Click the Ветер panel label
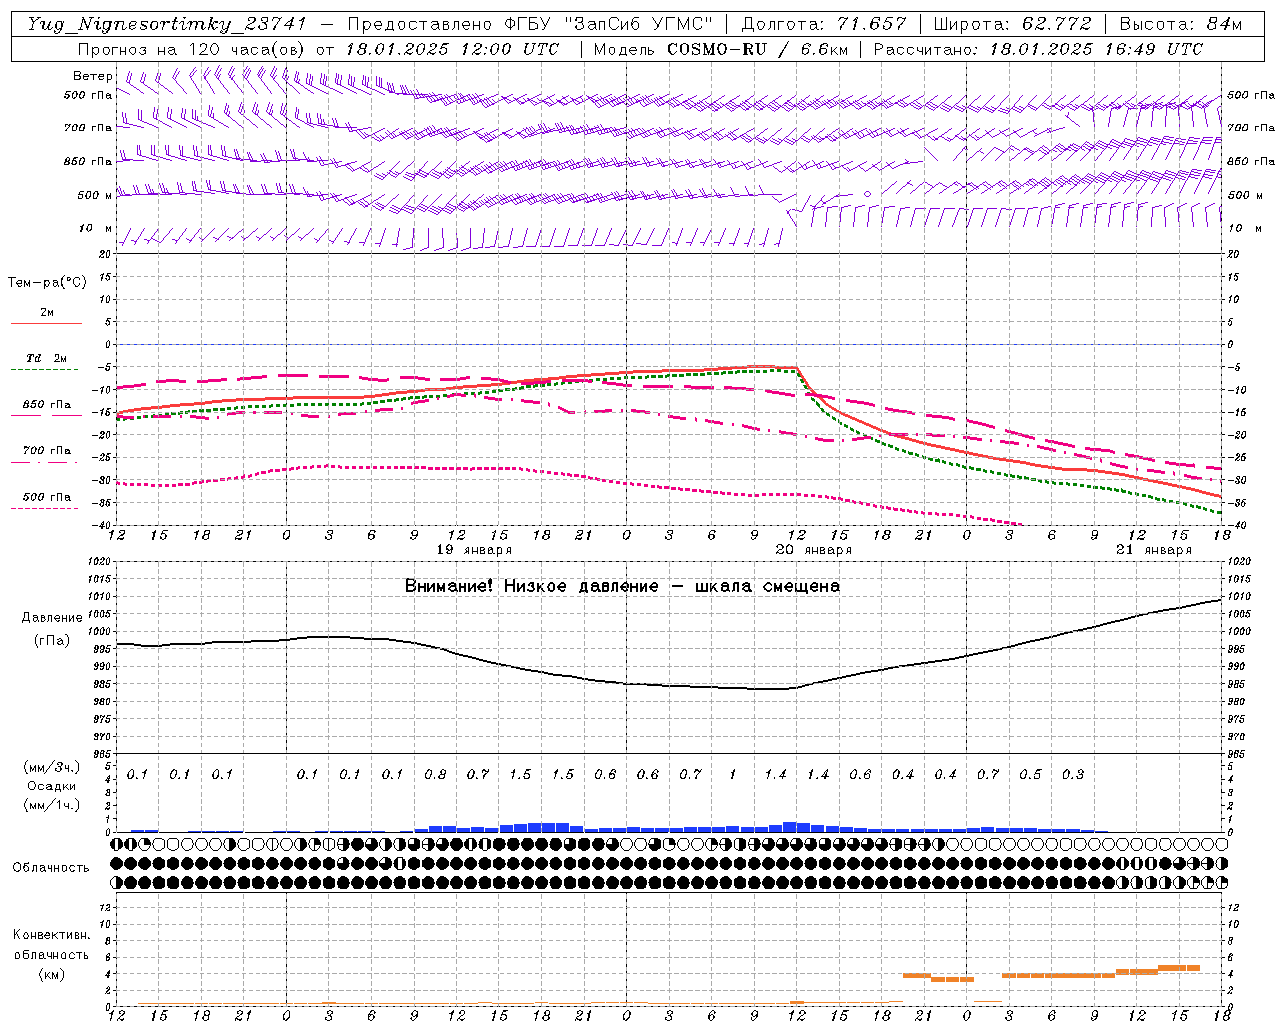This screenshot has height=1024, width=1280. [93, 76]
